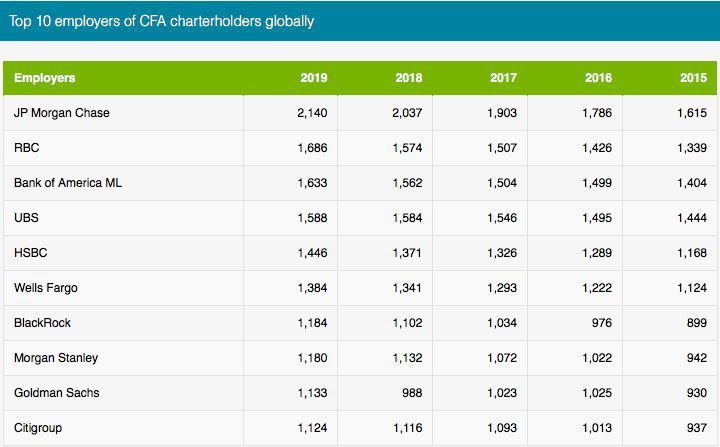The width and height of the screenshot is (720, 447).
Task: Click the UBS employer name
Action: click(27, 218)
